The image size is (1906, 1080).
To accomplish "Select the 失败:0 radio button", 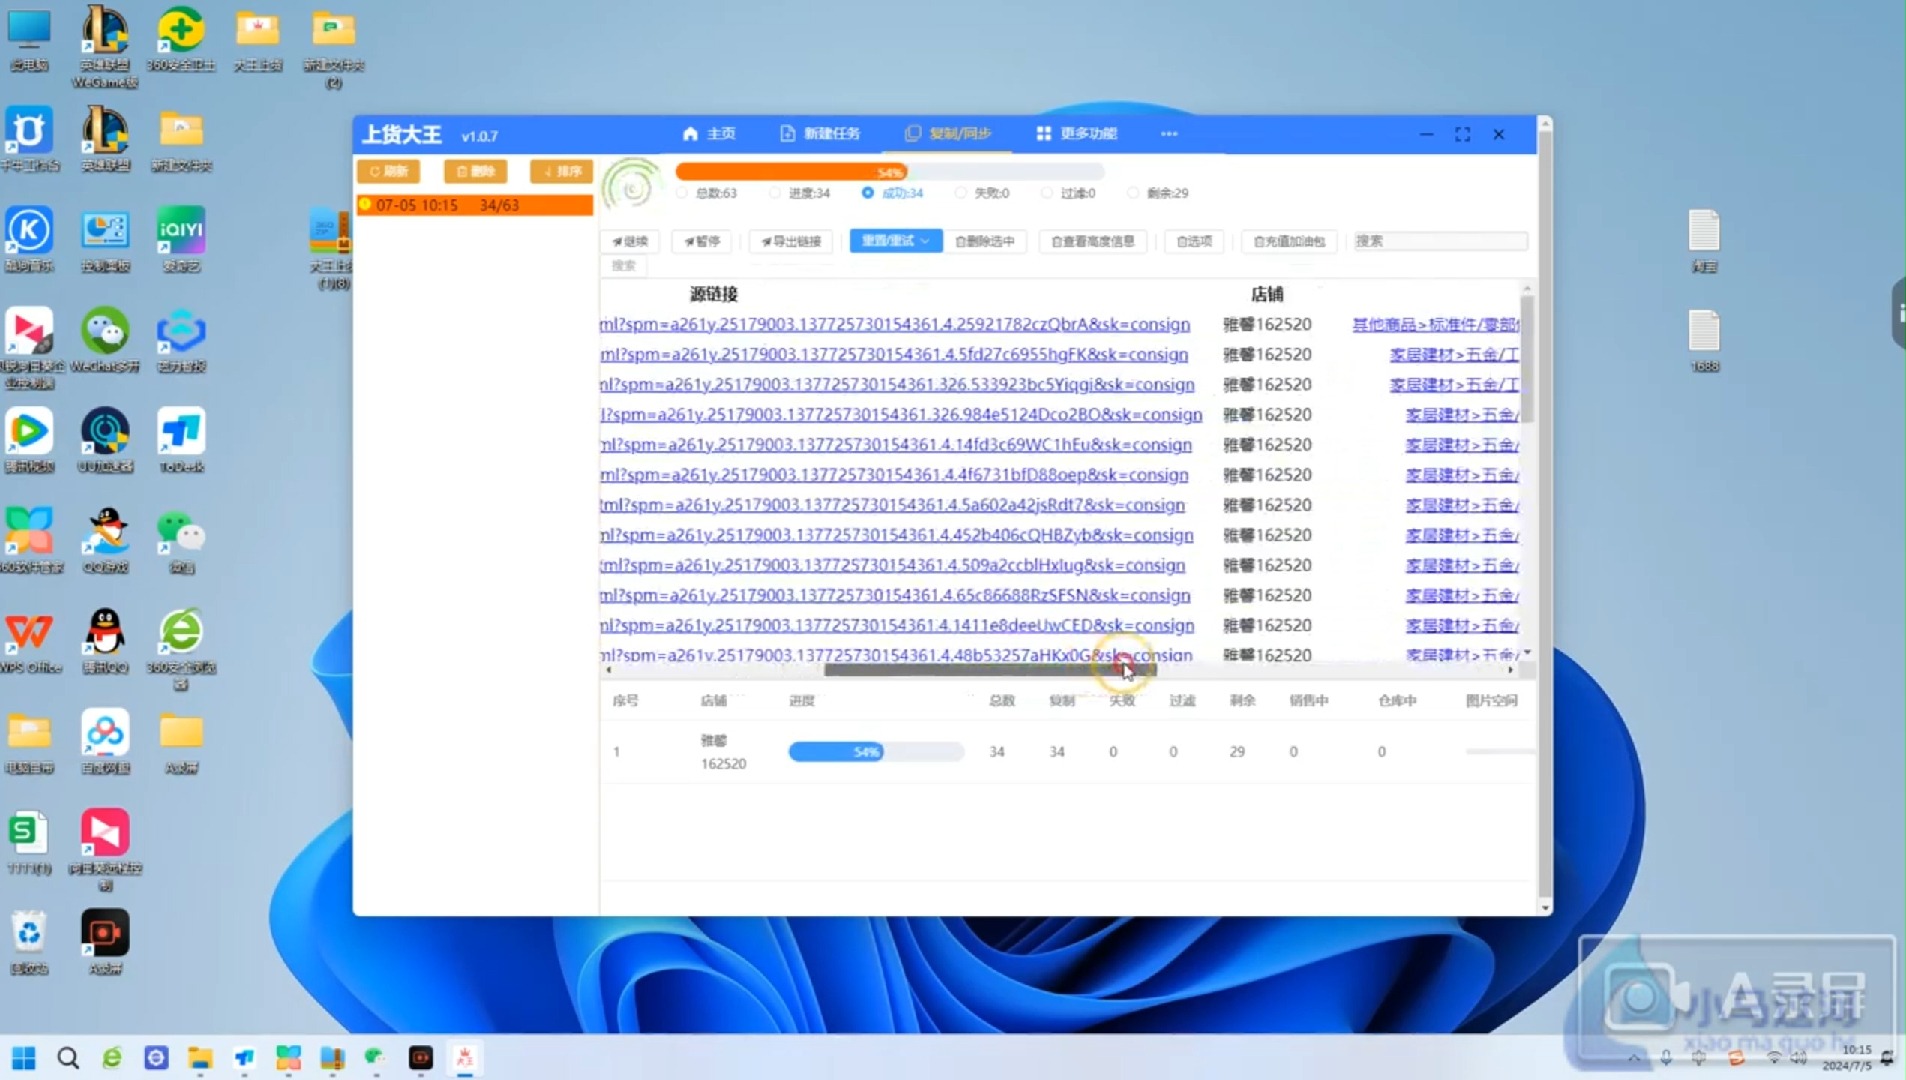I will click(x=960, y=192).
